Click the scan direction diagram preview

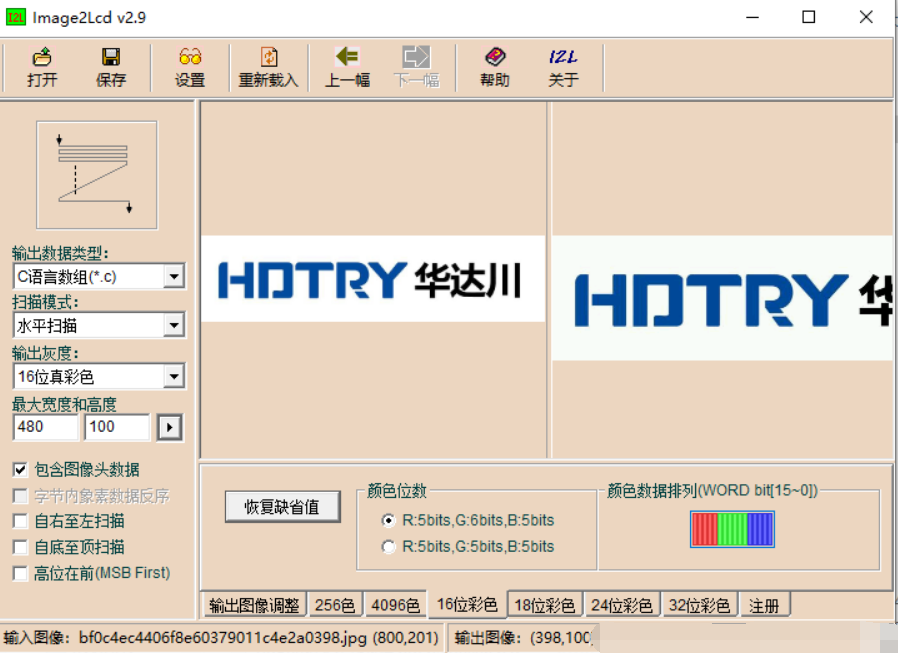(x=97, y=175)
